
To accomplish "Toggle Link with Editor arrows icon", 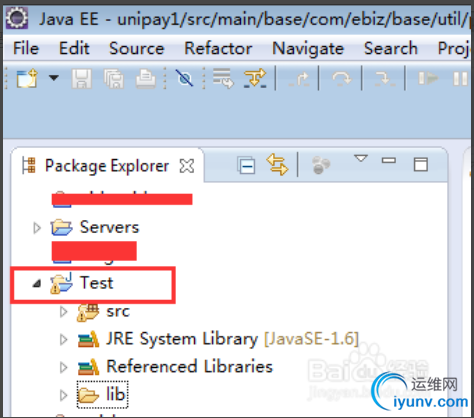I will (x=277, y=164).
